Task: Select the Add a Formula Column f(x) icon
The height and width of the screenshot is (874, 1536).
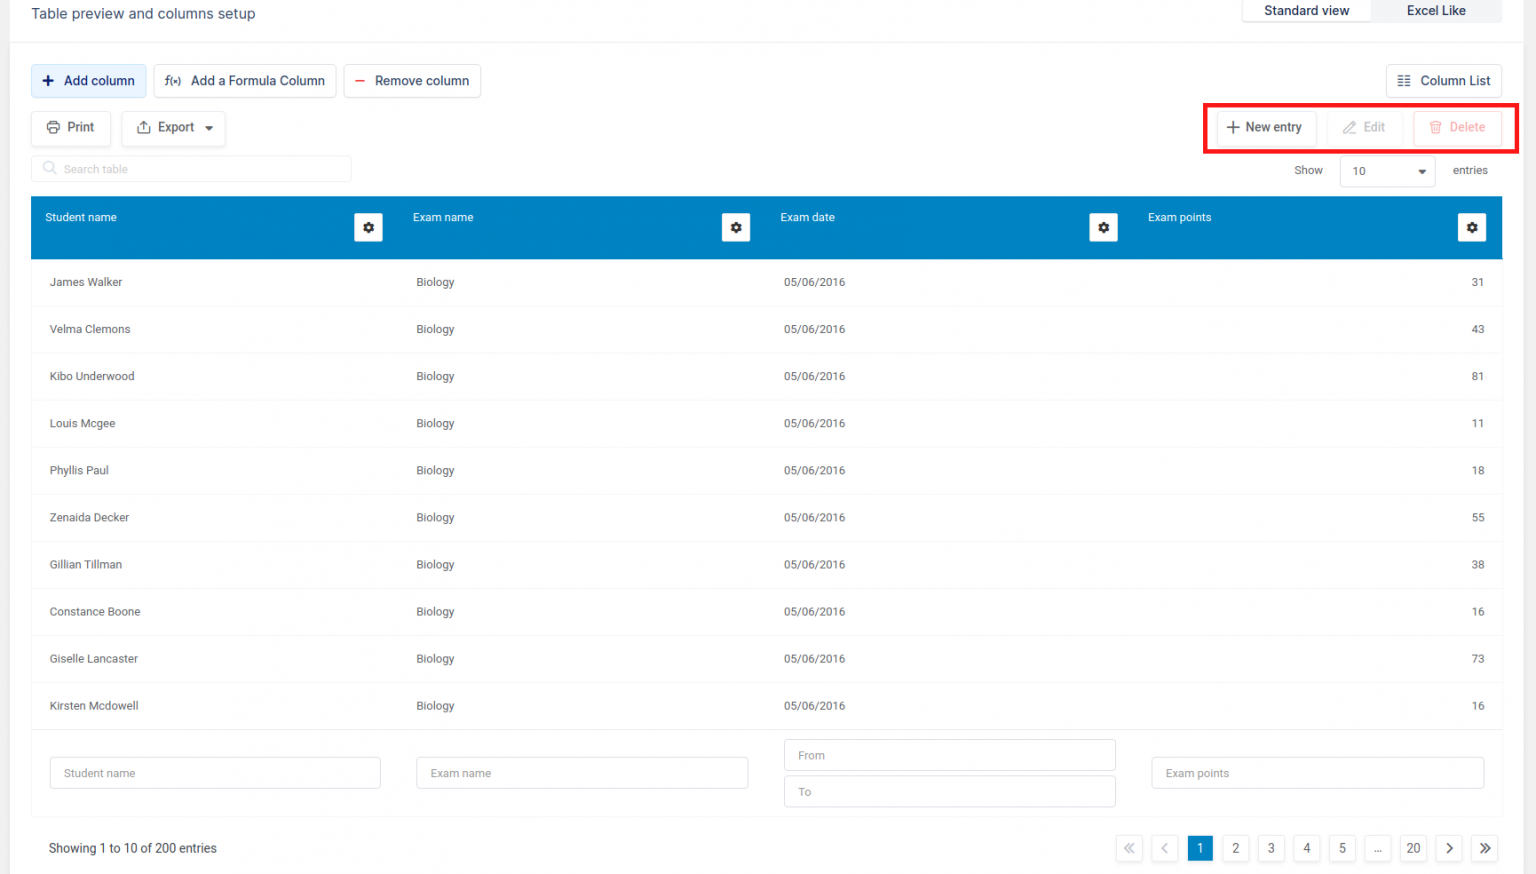Action: point(171,81)
